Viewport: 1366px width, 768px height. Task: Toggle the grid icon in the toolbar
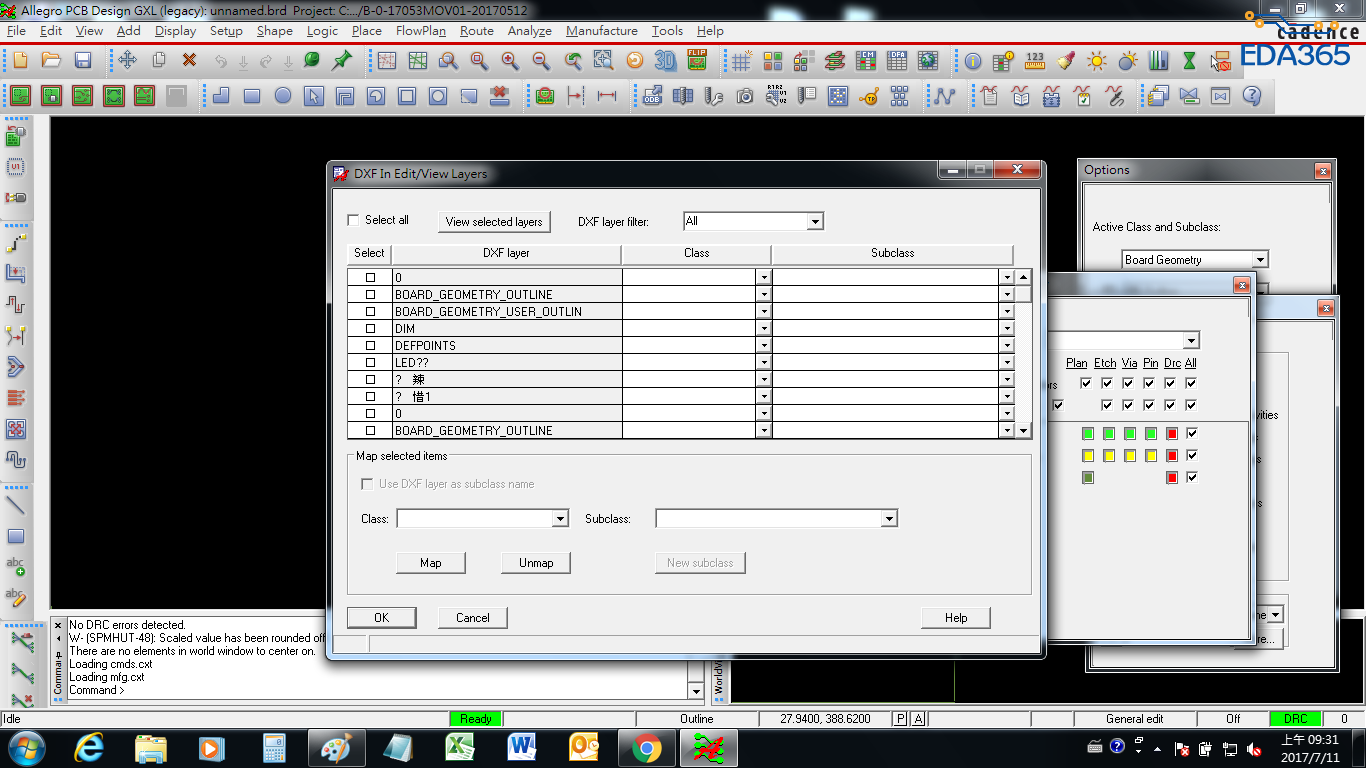(741, 61)
